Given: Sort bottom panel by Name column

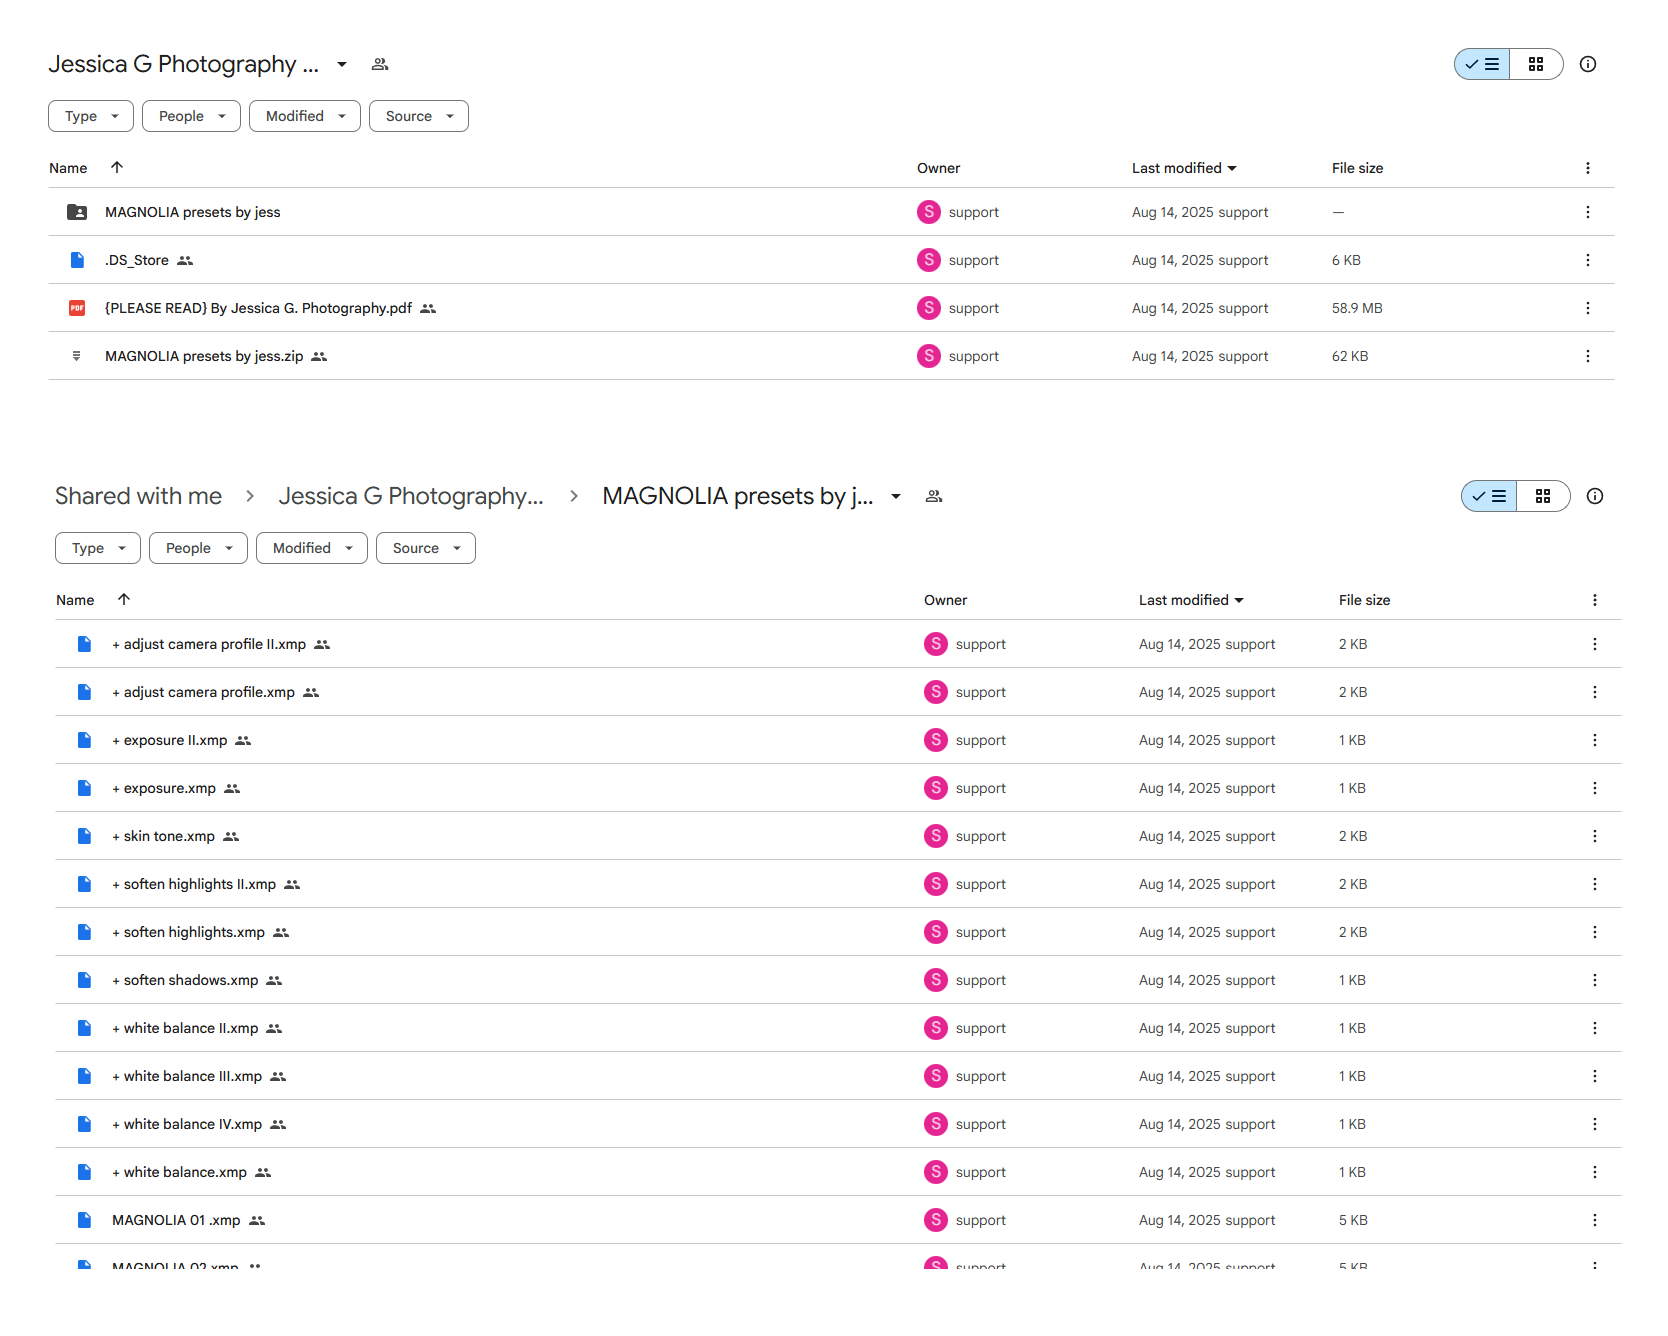Looking at the screenshot, I should 75,600.
